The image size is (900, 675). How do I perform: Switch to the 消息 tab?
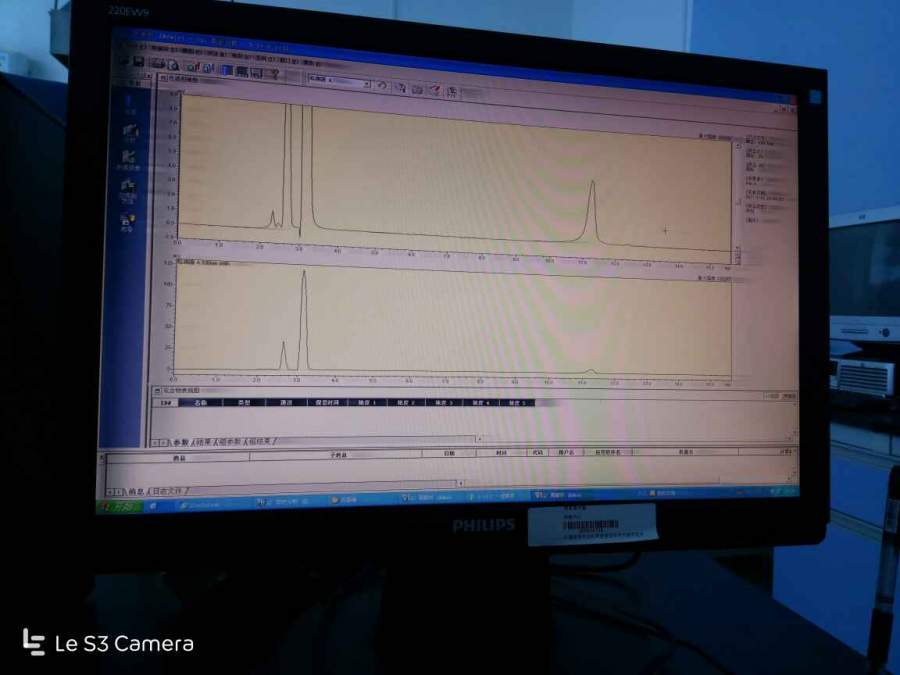137,492
